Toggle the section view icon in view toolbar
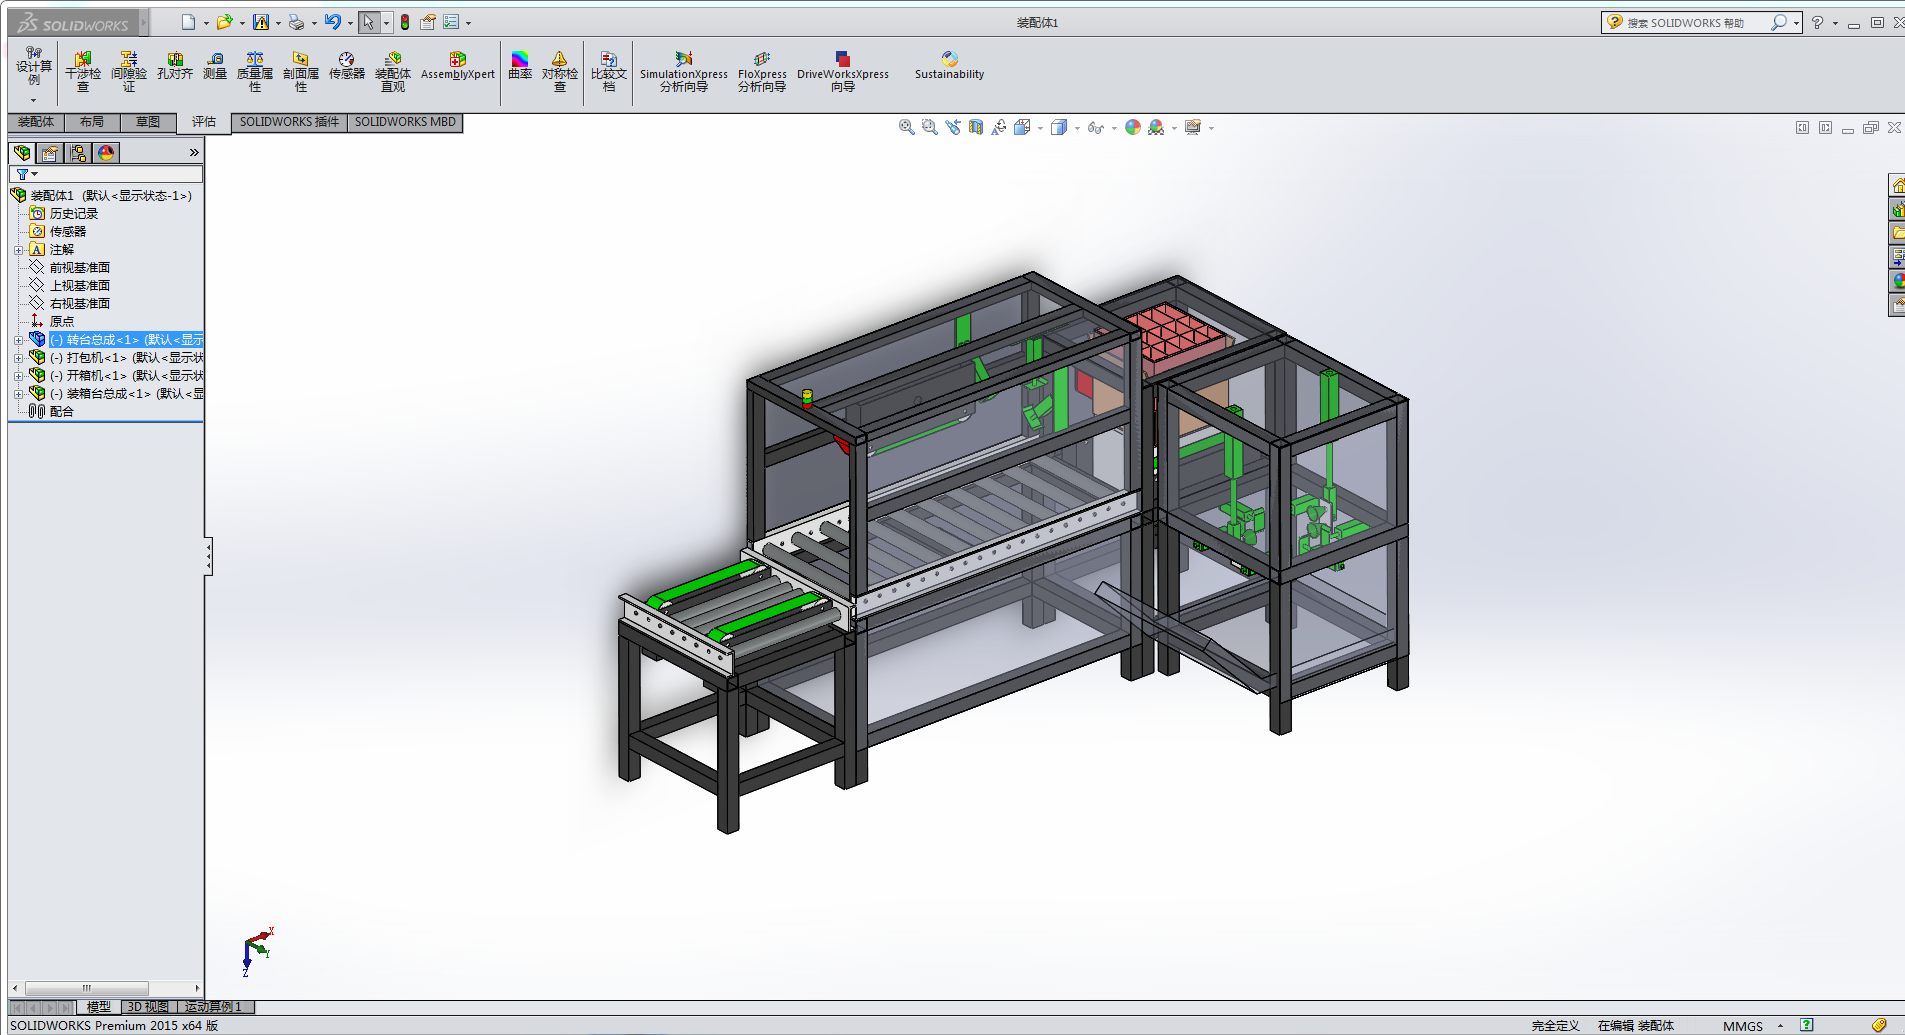Image resolution: width=1905 pixels, height=1035 pixels. pos(976,127)
